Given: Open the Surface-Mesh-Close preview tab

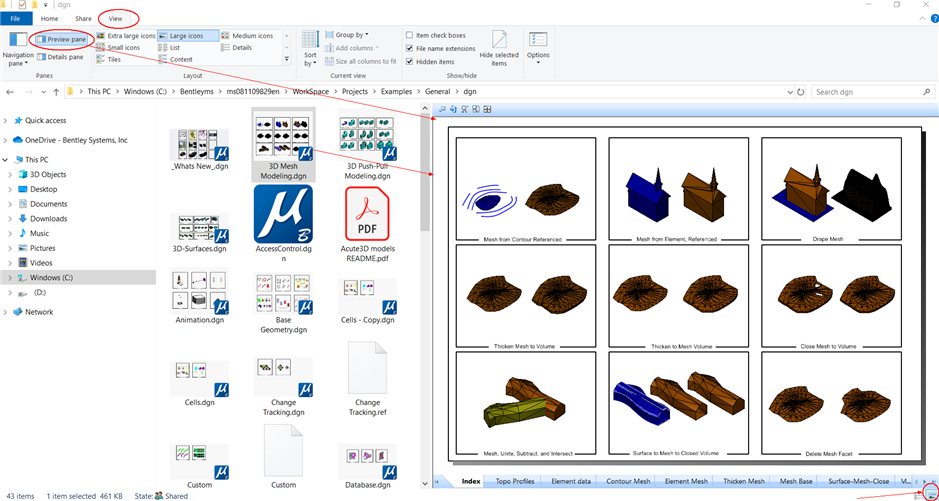Looking at the screenshot, I should tap(858, 481).
